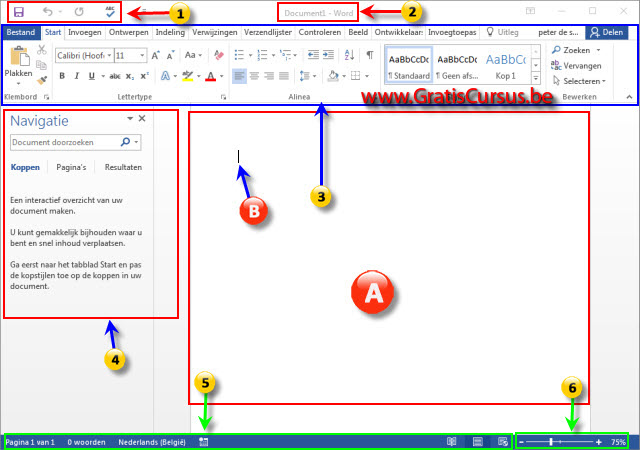The width and height of the screenshot is (640, 450).
Task: Click the zoom in plus button
Action: coord(598,442)
